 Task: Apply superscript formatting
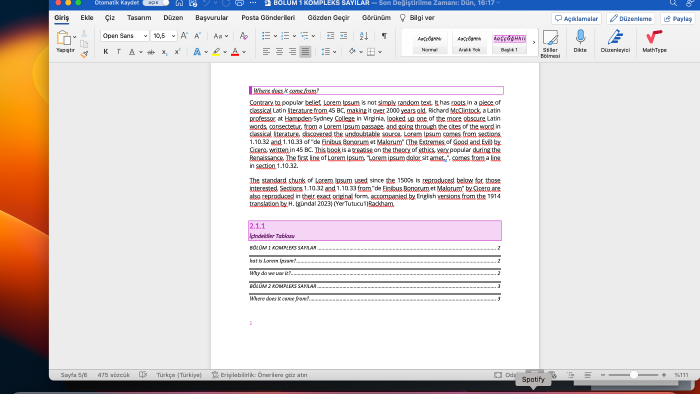pyautogui.click(x=177, y=52)
